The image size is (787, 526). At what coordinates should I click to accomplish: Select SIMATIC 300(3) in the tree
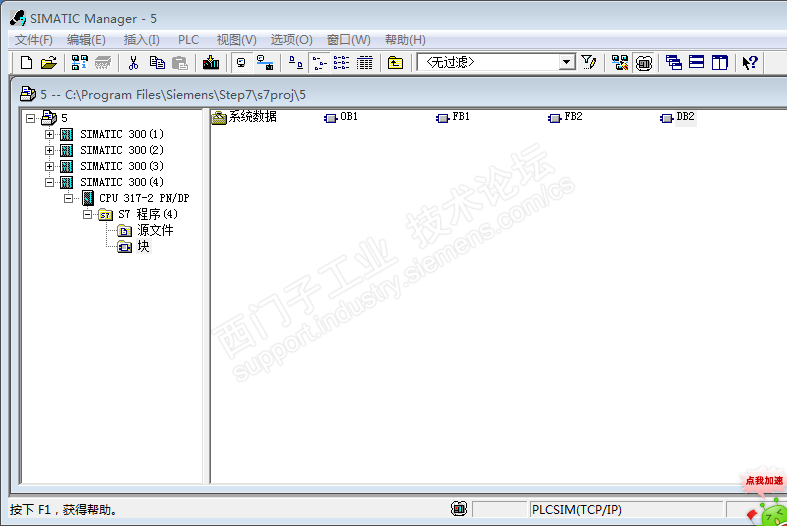click(122, 166)
